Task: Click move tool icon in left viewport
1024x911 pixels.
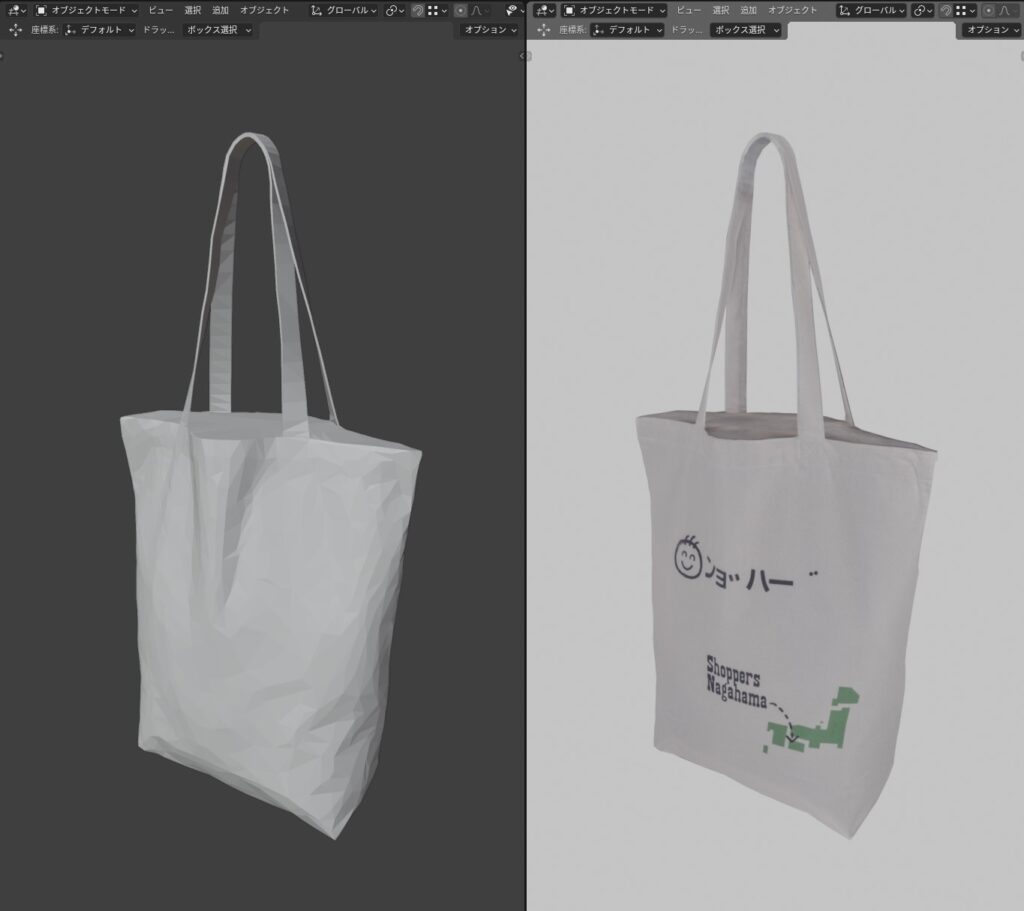Action: pos(15,30)
